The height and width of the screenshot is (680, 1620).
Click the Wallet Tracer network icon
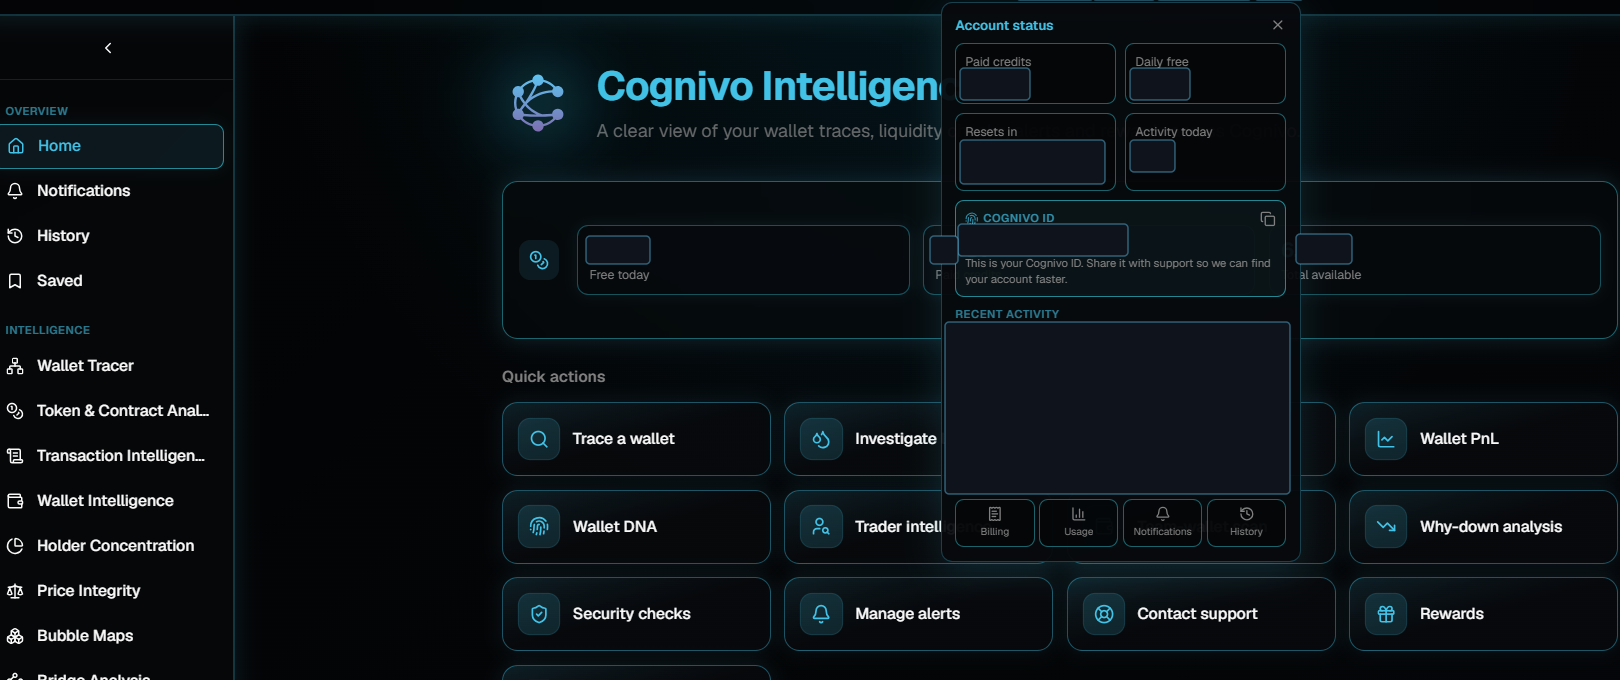pos(15,366)
